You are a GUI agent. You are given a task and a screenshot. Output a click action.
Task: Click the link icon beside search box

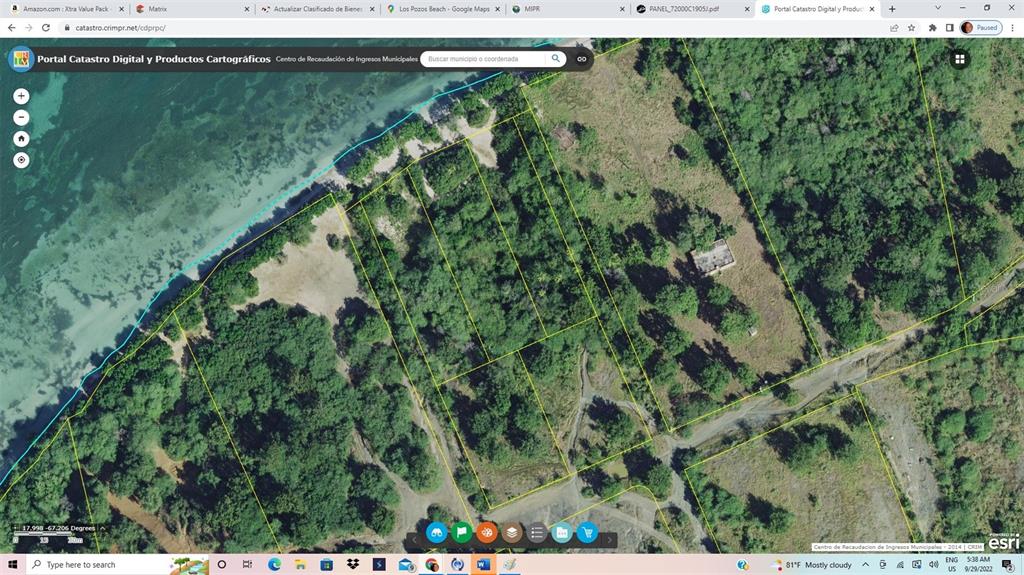[x=581, y=59]
